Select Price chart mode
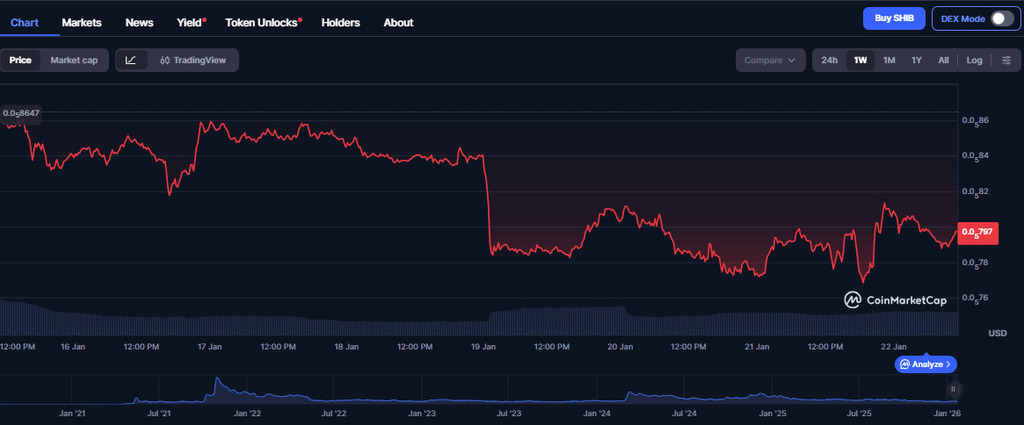Viewport: 1024px width, 425px height. point(21,60)
